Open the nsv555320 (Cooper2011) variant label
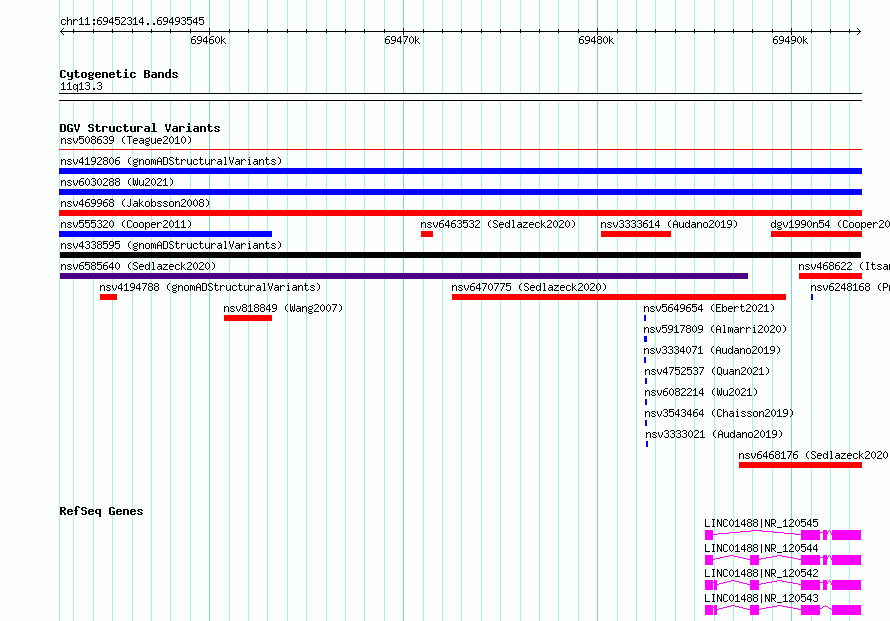Viewport: 890px width, 621px height. pos(126,224)
